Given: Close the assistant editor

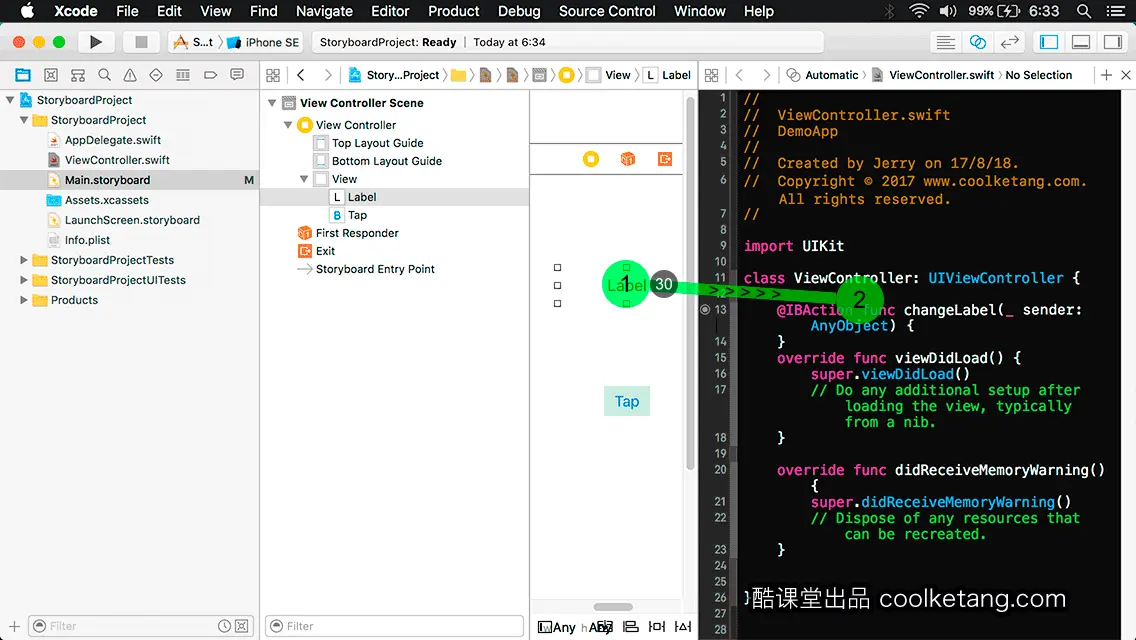Looking at the screenshot, I should (x=1126, y=75).
